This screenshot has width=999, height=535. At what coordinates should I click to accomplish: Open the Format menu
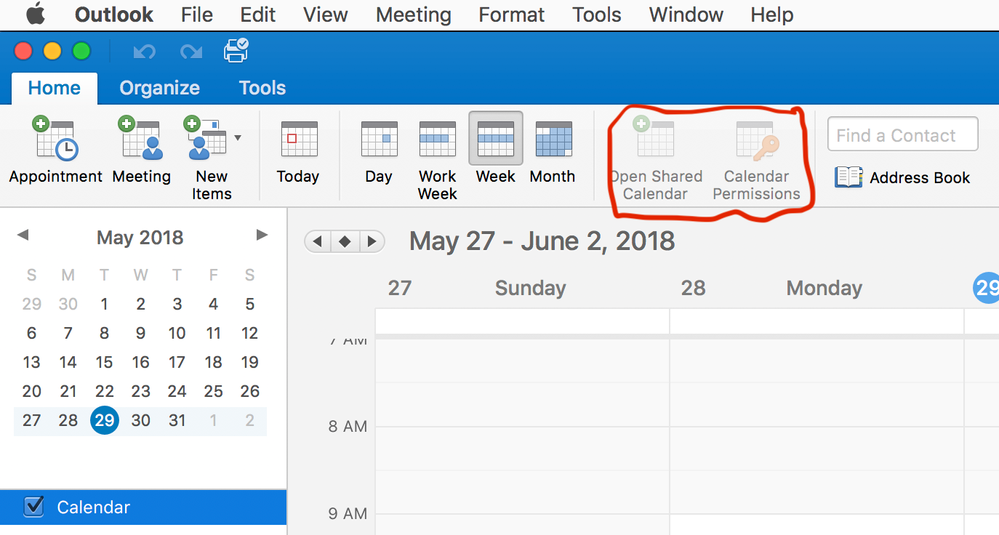coord(511,14)
